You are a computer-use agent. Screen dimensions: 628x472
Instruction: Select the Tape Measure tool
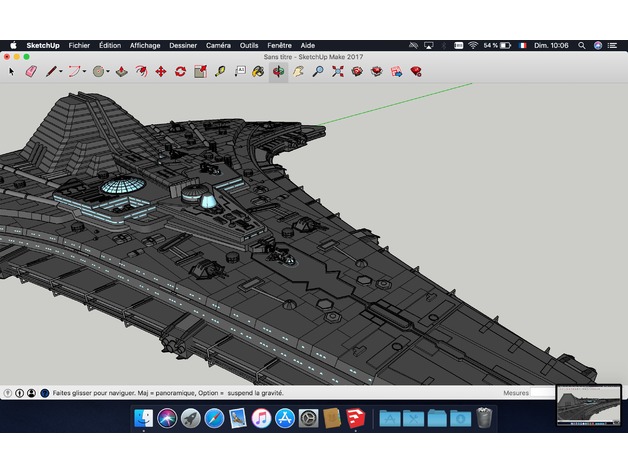[x=220, y=72]
